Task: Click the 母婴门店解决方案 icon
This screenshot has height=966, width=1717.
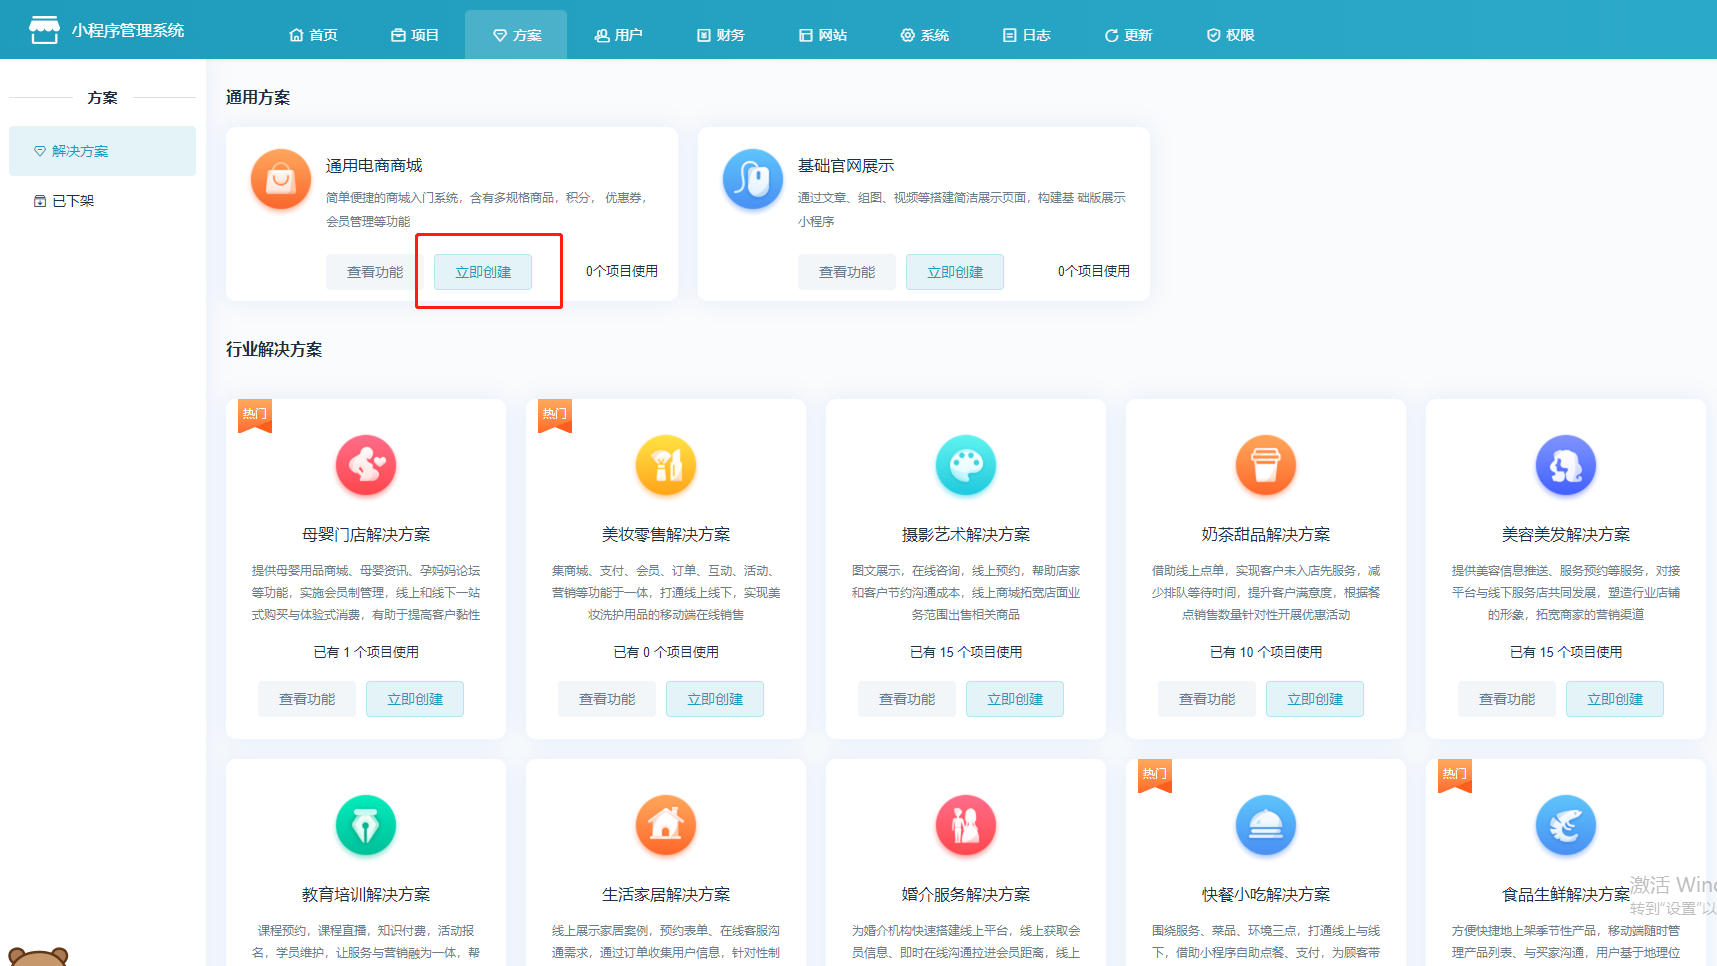Action: click(x=366, y=465)
